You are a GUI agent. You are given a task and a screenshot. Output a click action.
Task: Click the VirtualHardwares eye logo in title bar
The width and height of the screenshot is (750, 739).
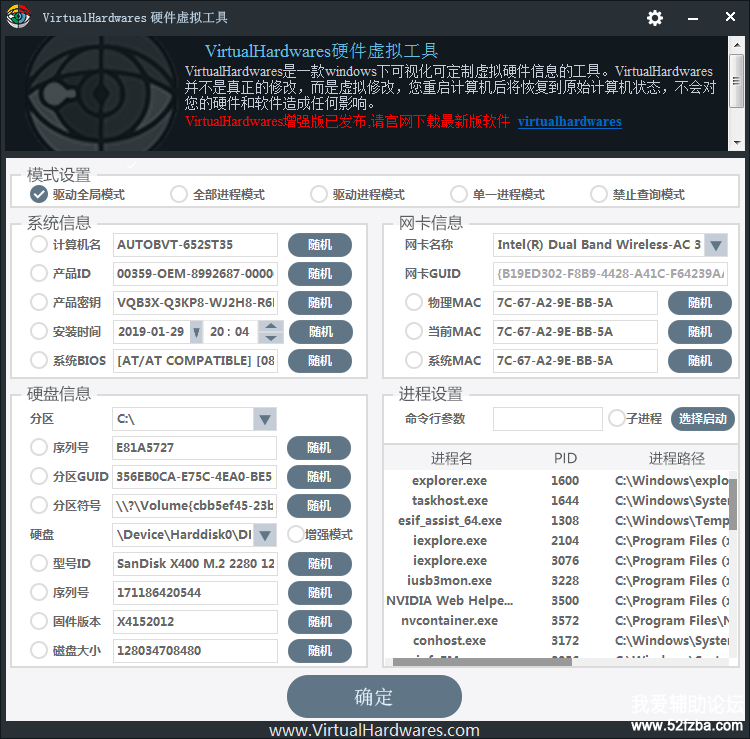click(x=18, y=17)
